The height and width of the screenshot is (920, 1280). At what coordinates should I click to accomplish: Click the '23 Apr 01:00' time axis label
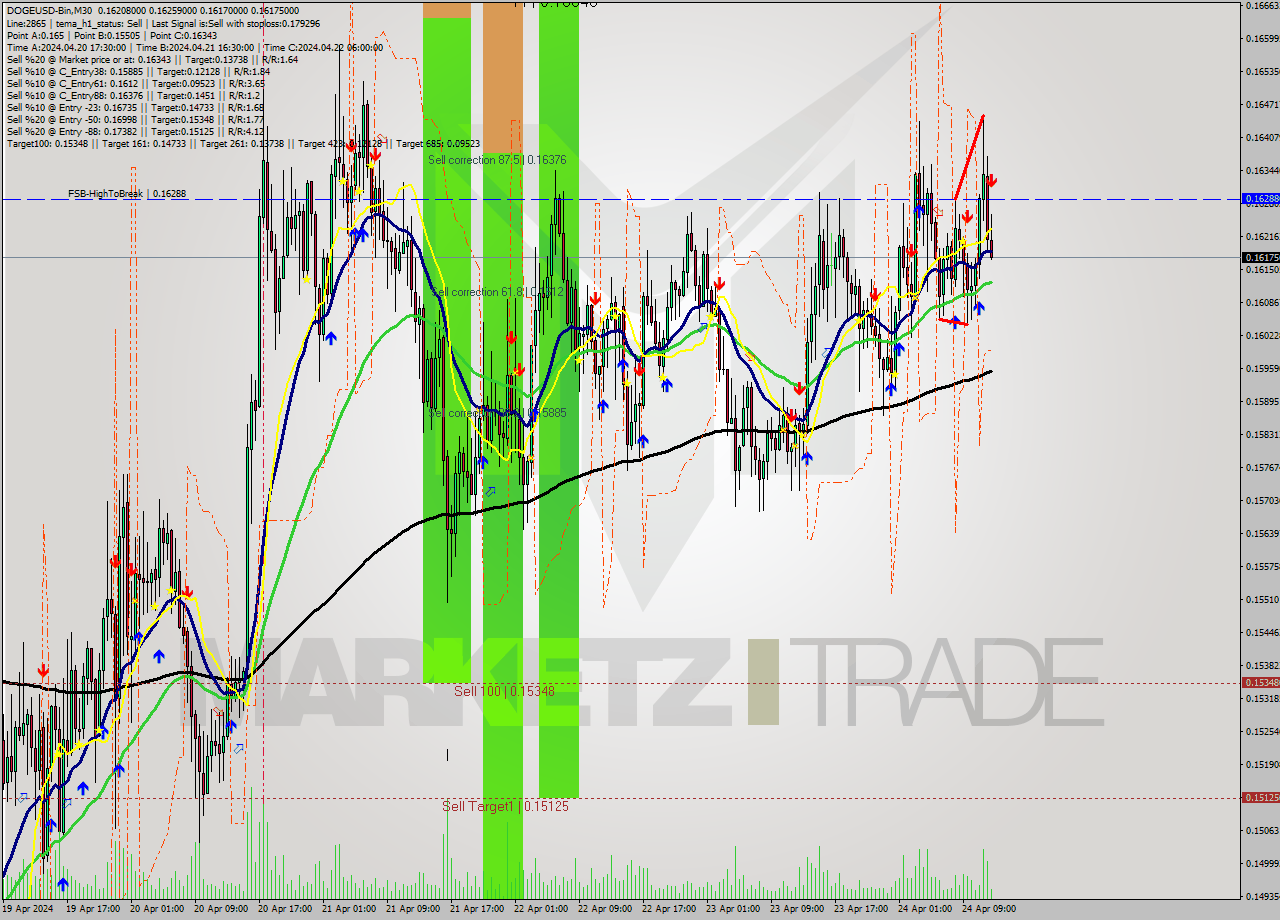click(733, 909)
